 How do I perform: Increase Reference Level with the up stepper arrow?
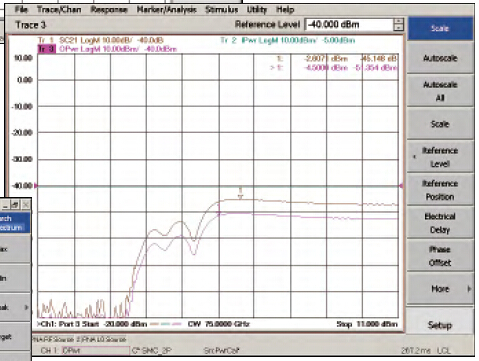pyautogui.click(x=399, y=21)
